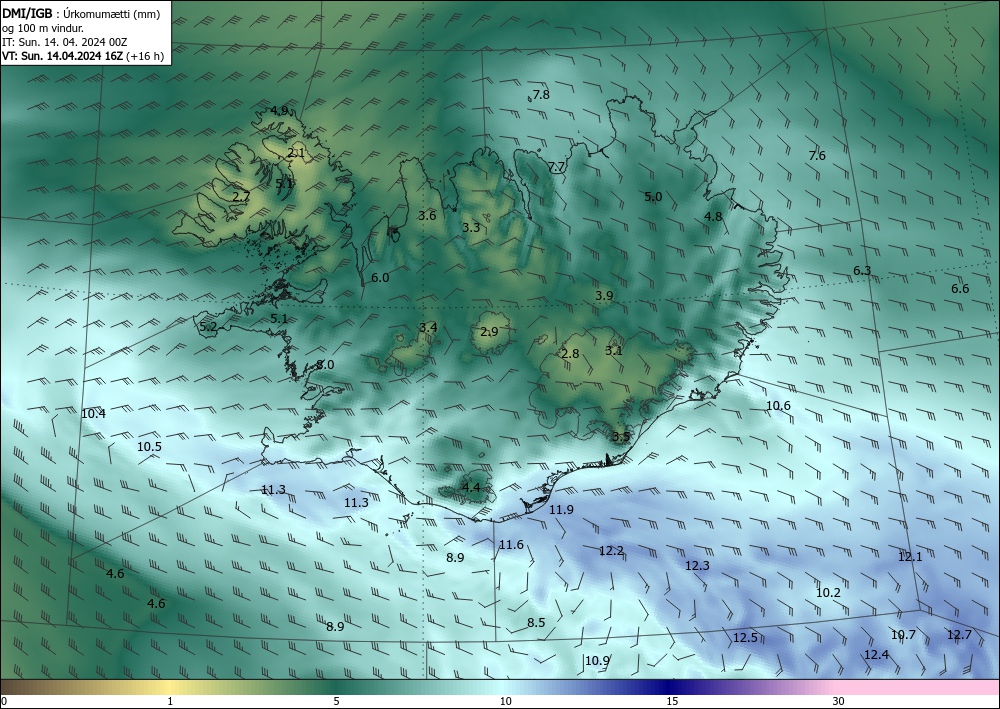Click the 12.3 value label
1000x709 pixels.
pyautogui.click(x=697, y=566)
